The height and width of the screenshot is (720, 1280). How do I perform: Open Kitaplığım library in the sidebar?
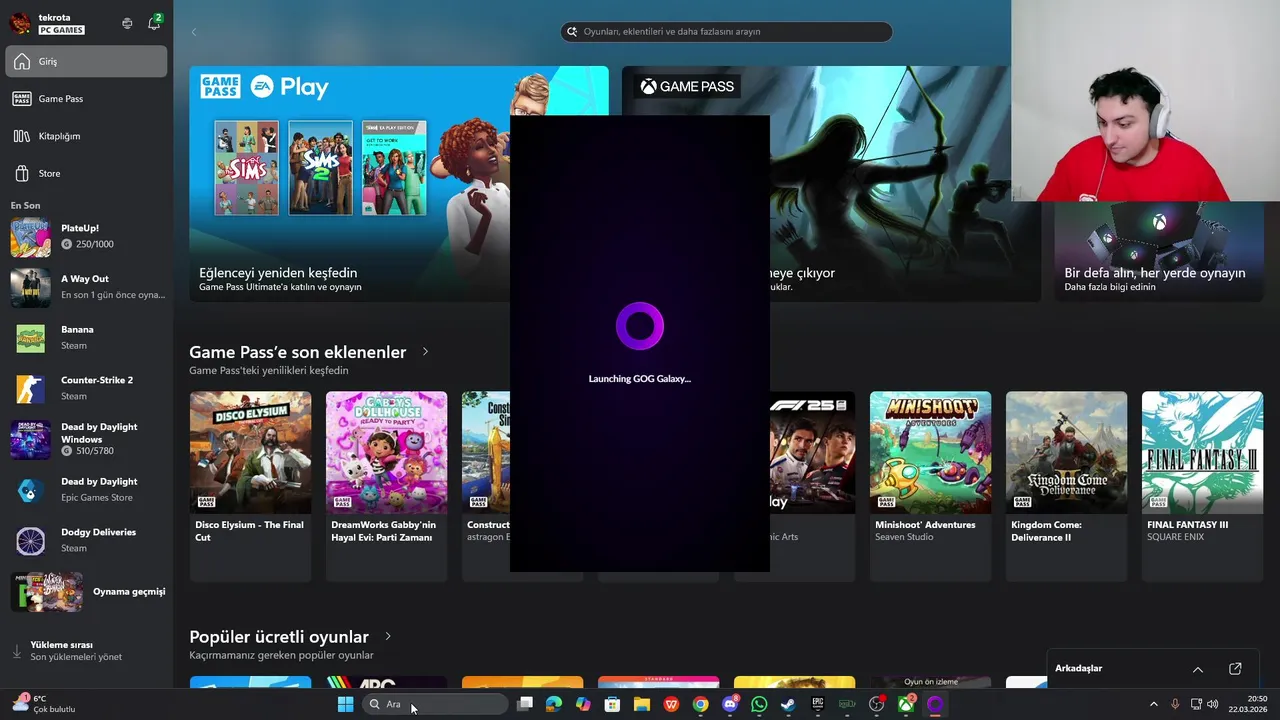tap(86, 136)
